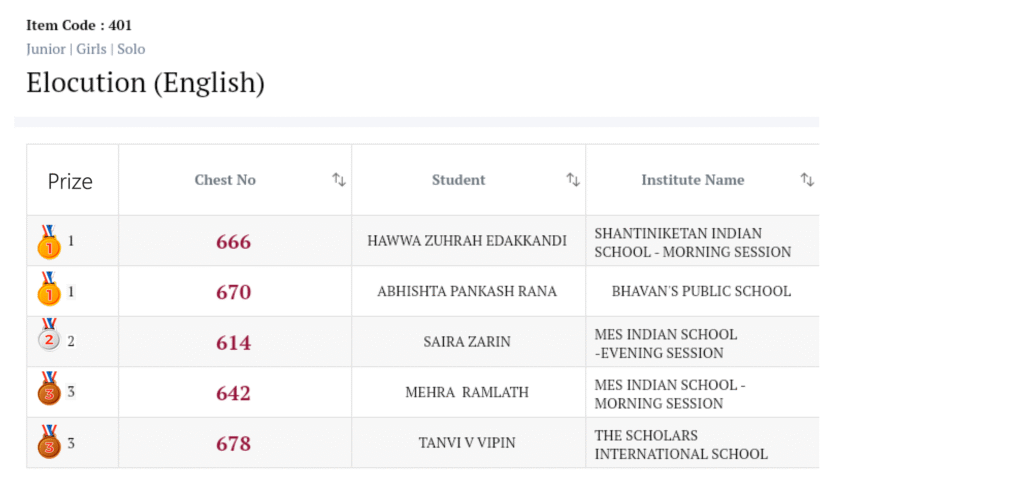Viewport: 1024px width, 489px height.
Task: Sort table by Institute Name header text
Action: tap(692, 180)
